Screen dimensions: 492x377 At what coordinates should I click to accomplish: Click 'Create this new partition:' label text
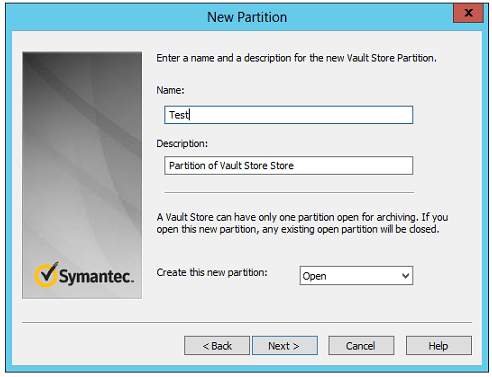212,272
